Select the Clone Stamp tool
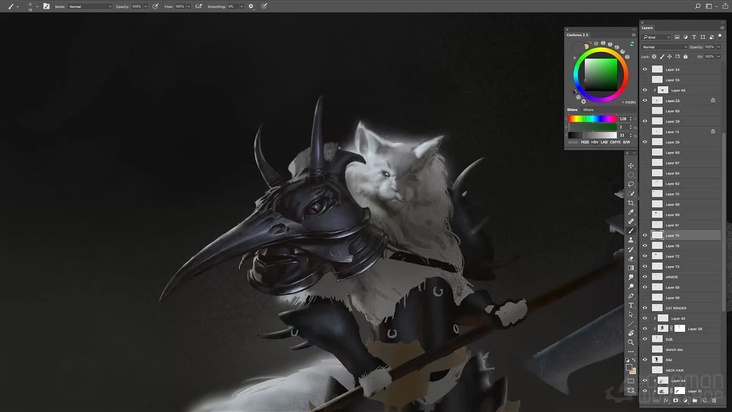 (x=631, y=240)
